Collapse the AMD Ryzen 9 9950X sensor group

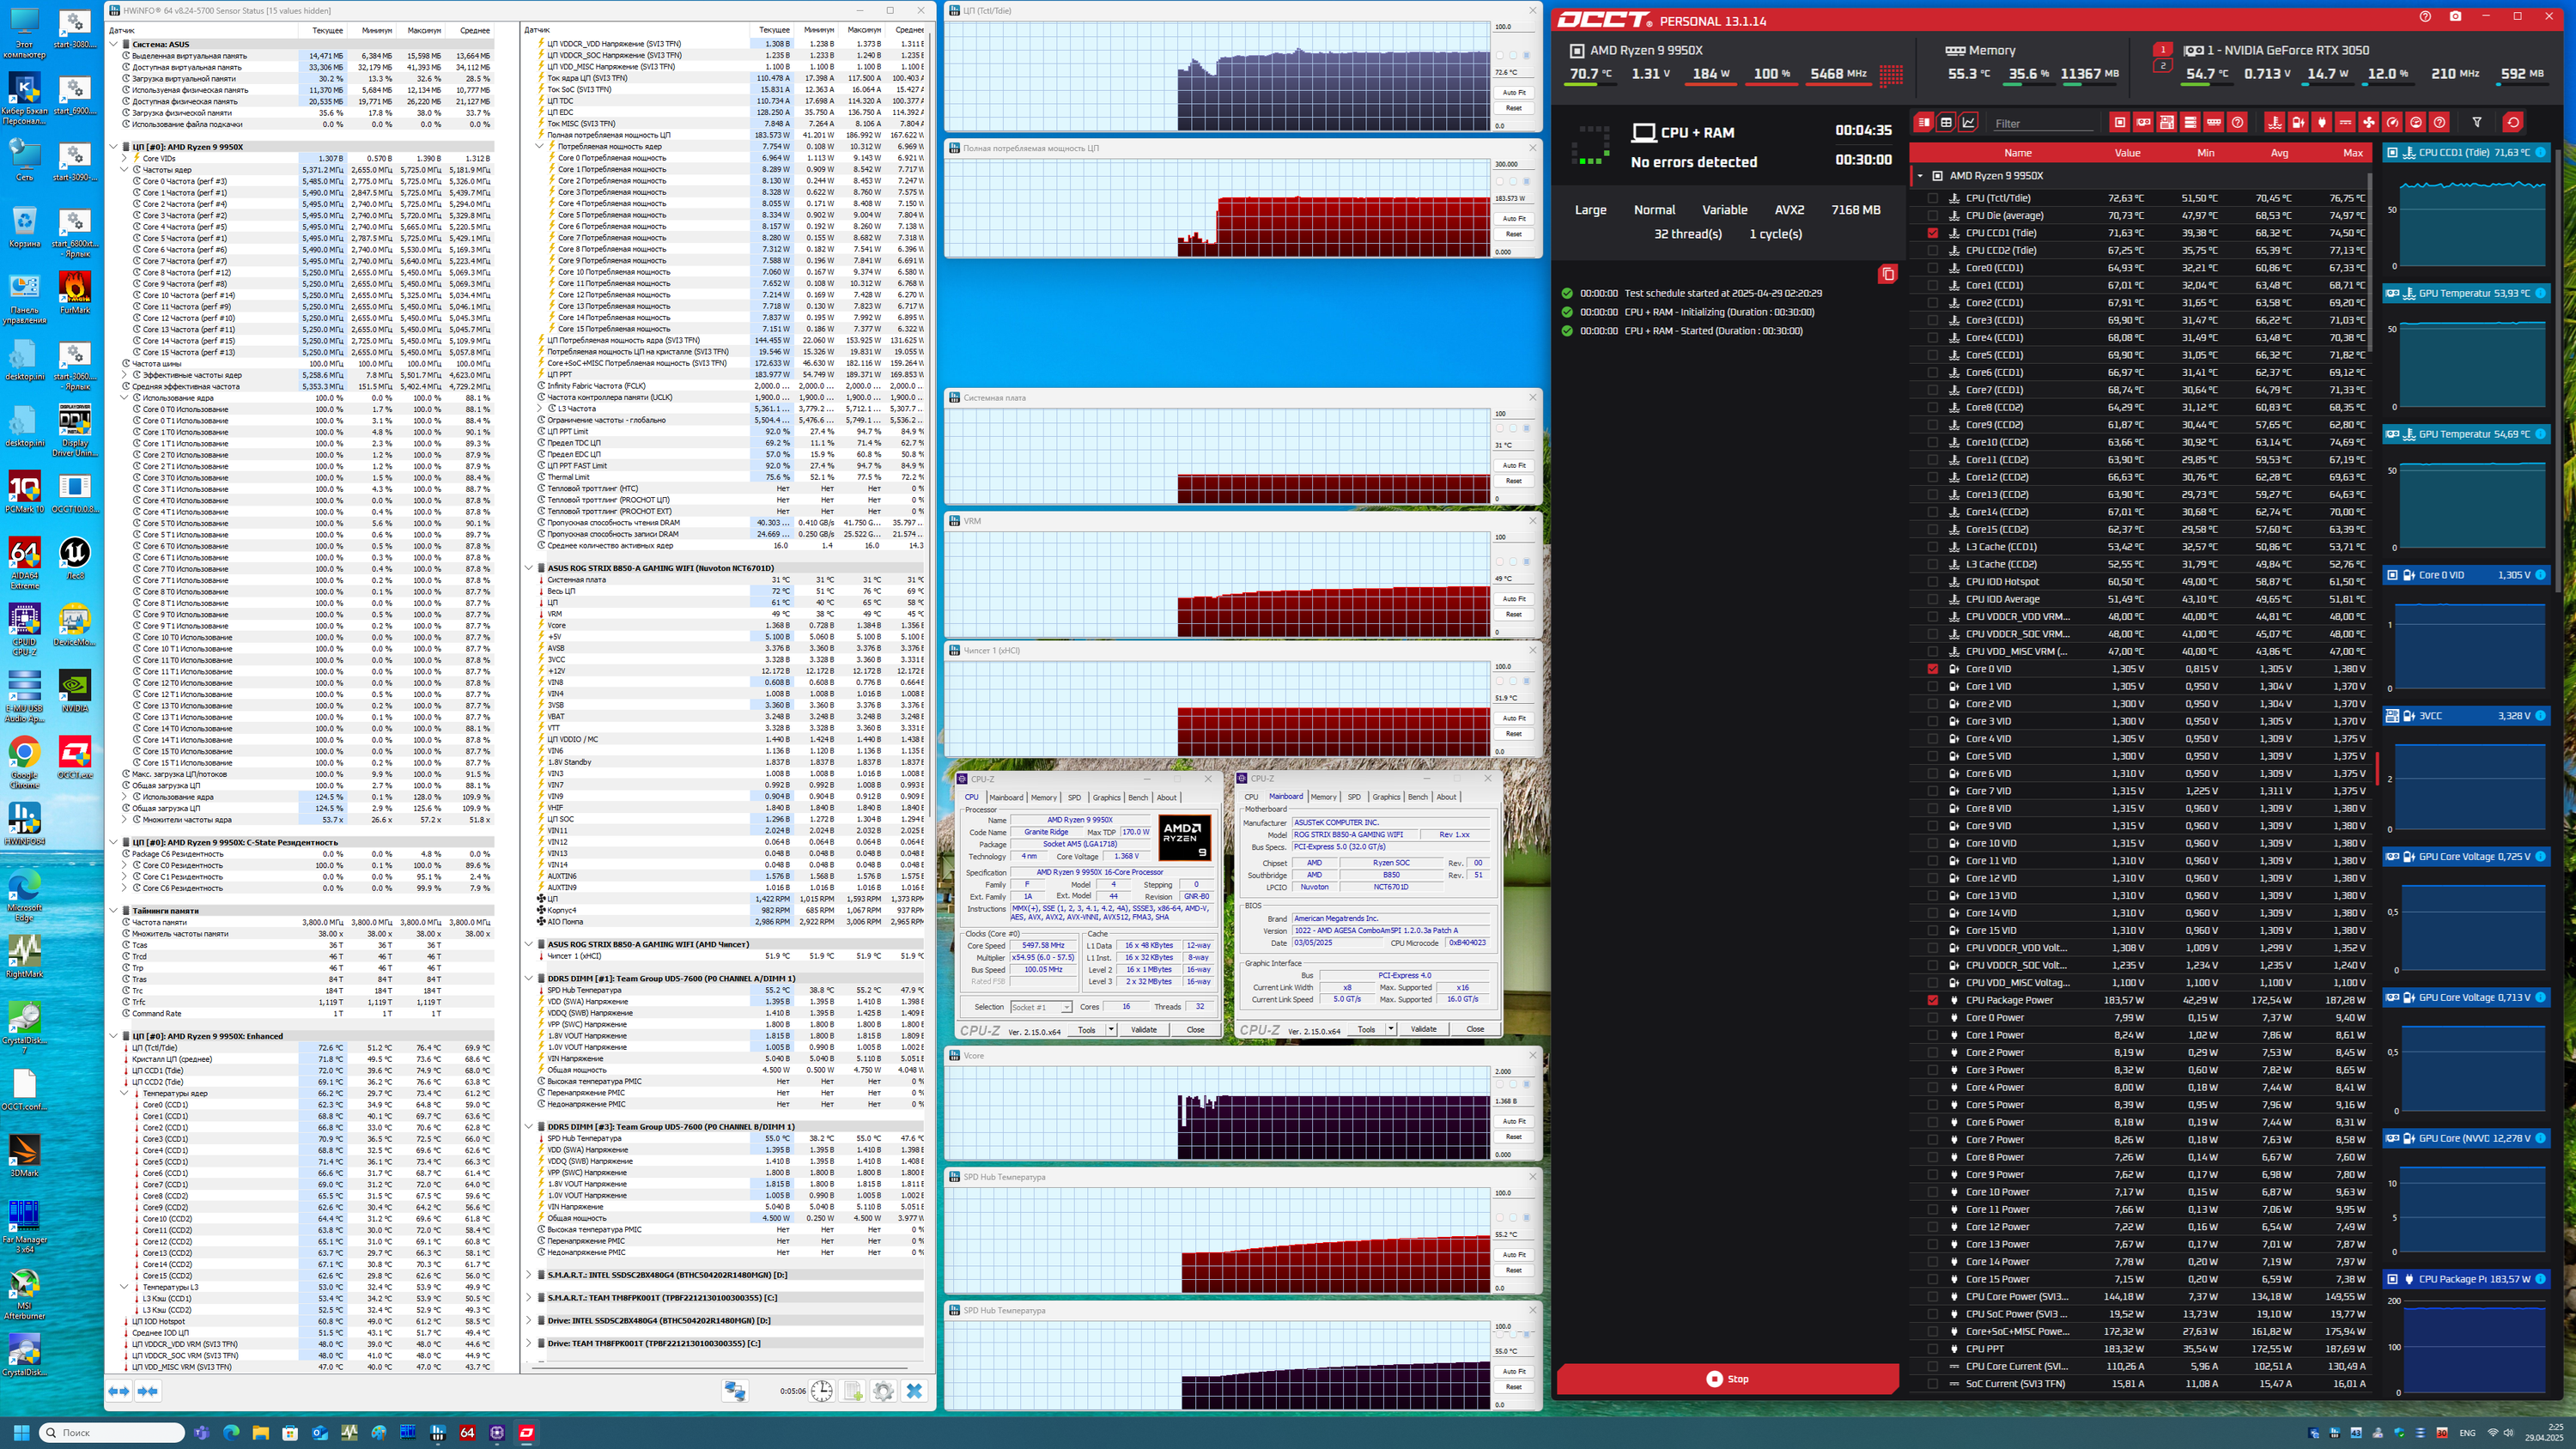[x=1920, y=176]
